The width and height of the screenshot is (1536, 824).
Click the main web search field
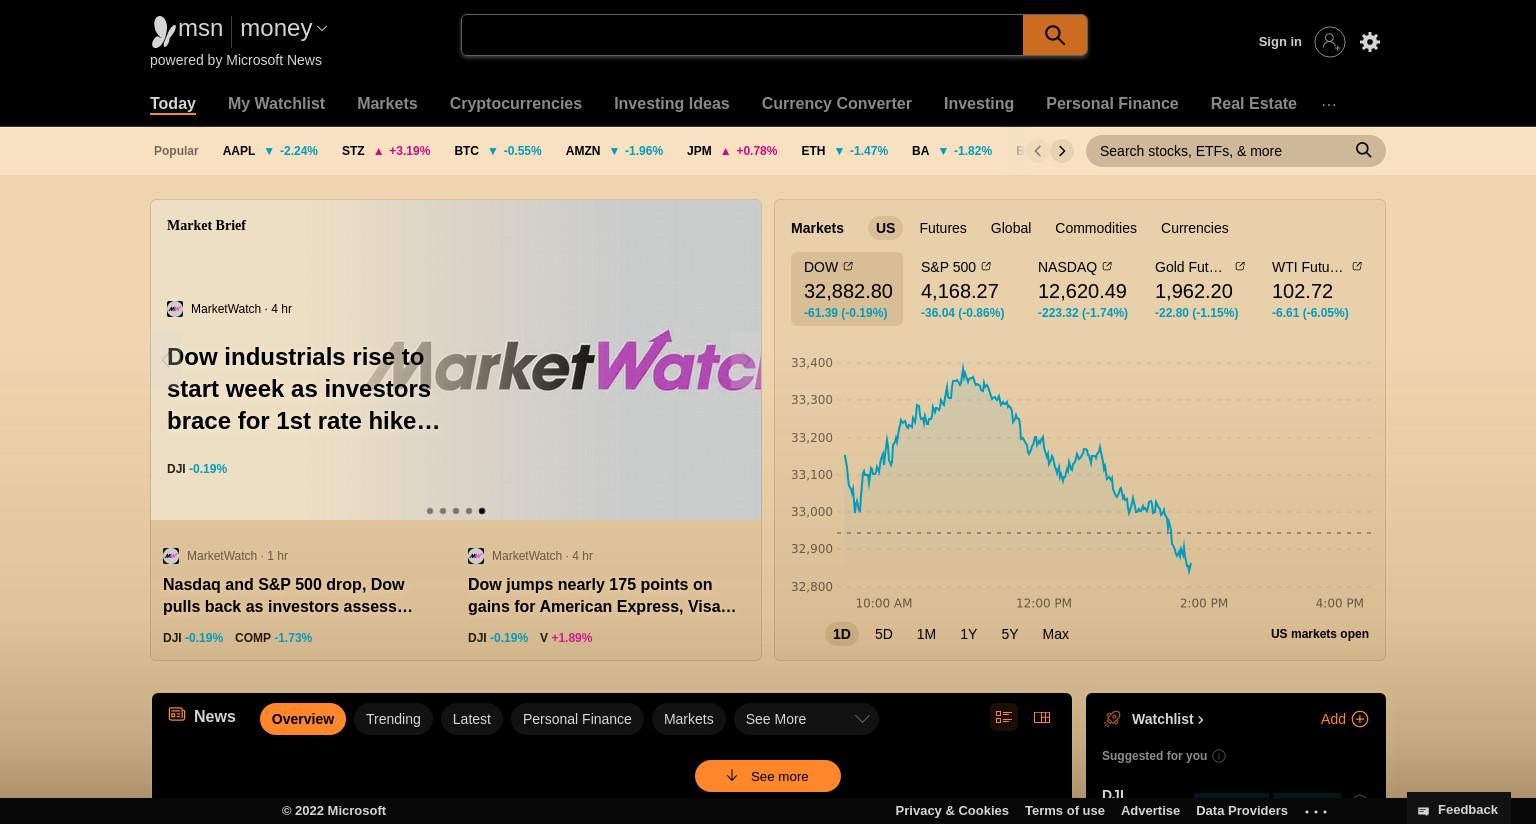(x=742, y=35)
